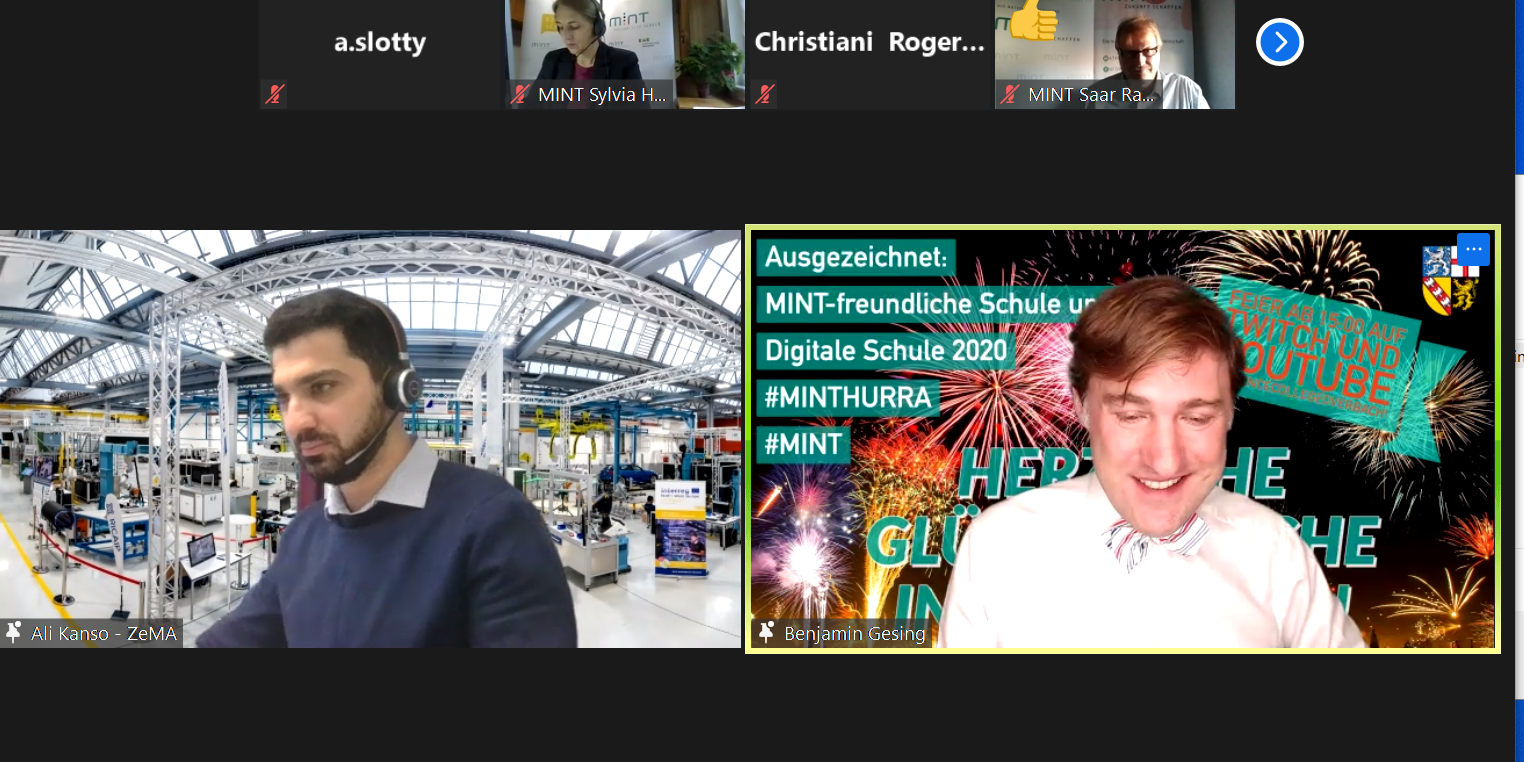Screen dimensions: 1524x762
Task: Click the "MINT Saar Ra..." name label
Action: [x=1091, y=95]
